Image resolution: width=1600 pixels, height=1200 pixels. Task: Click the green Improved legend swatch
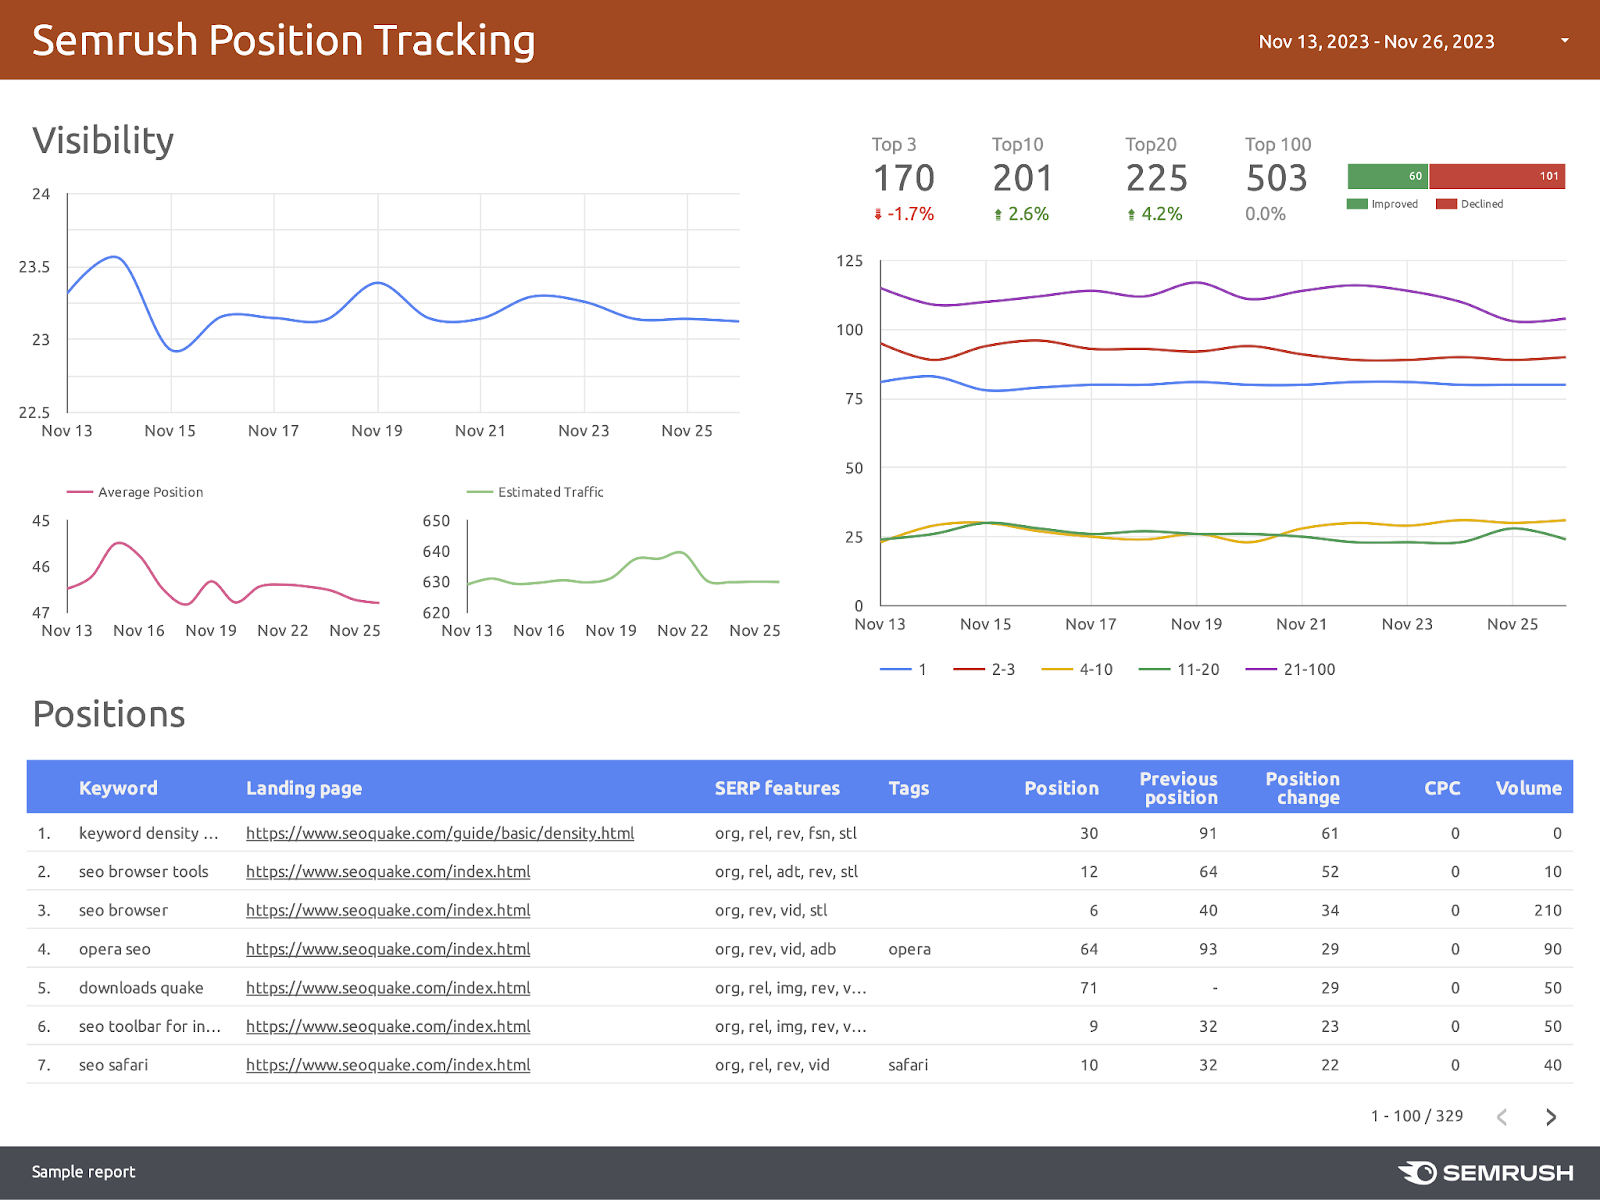point(1355,204)
